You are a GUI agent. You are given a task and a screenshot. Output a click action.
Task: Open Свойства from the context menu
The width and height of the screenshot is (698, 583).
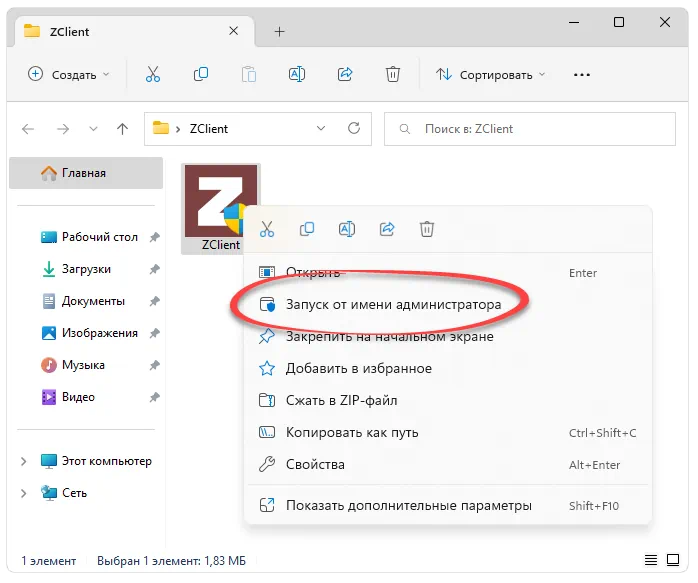point(448,465)
